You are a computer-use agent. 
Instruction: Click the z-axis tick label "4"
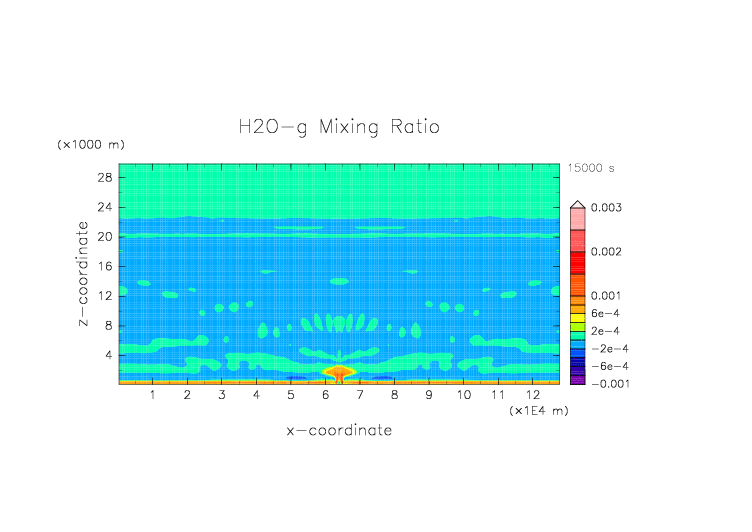[x=108, y=354]
